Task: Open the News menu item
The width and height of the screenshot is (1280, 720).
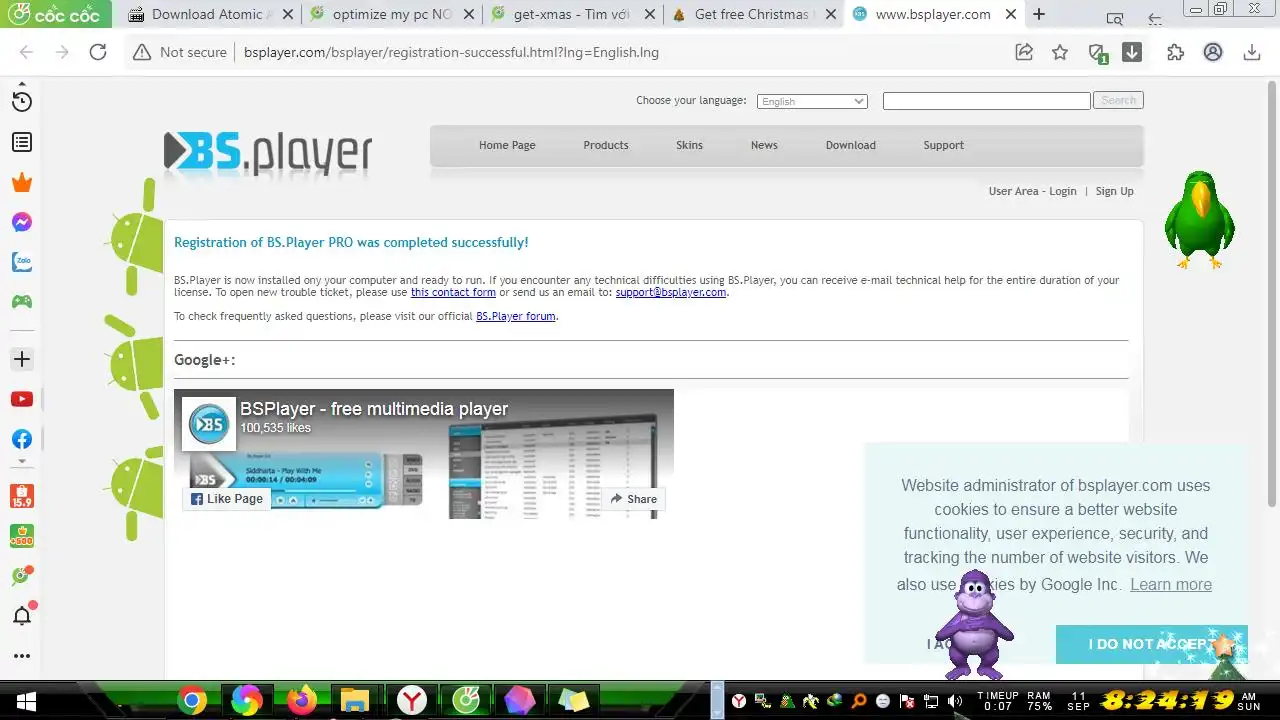Action: (x=764, y=145)
